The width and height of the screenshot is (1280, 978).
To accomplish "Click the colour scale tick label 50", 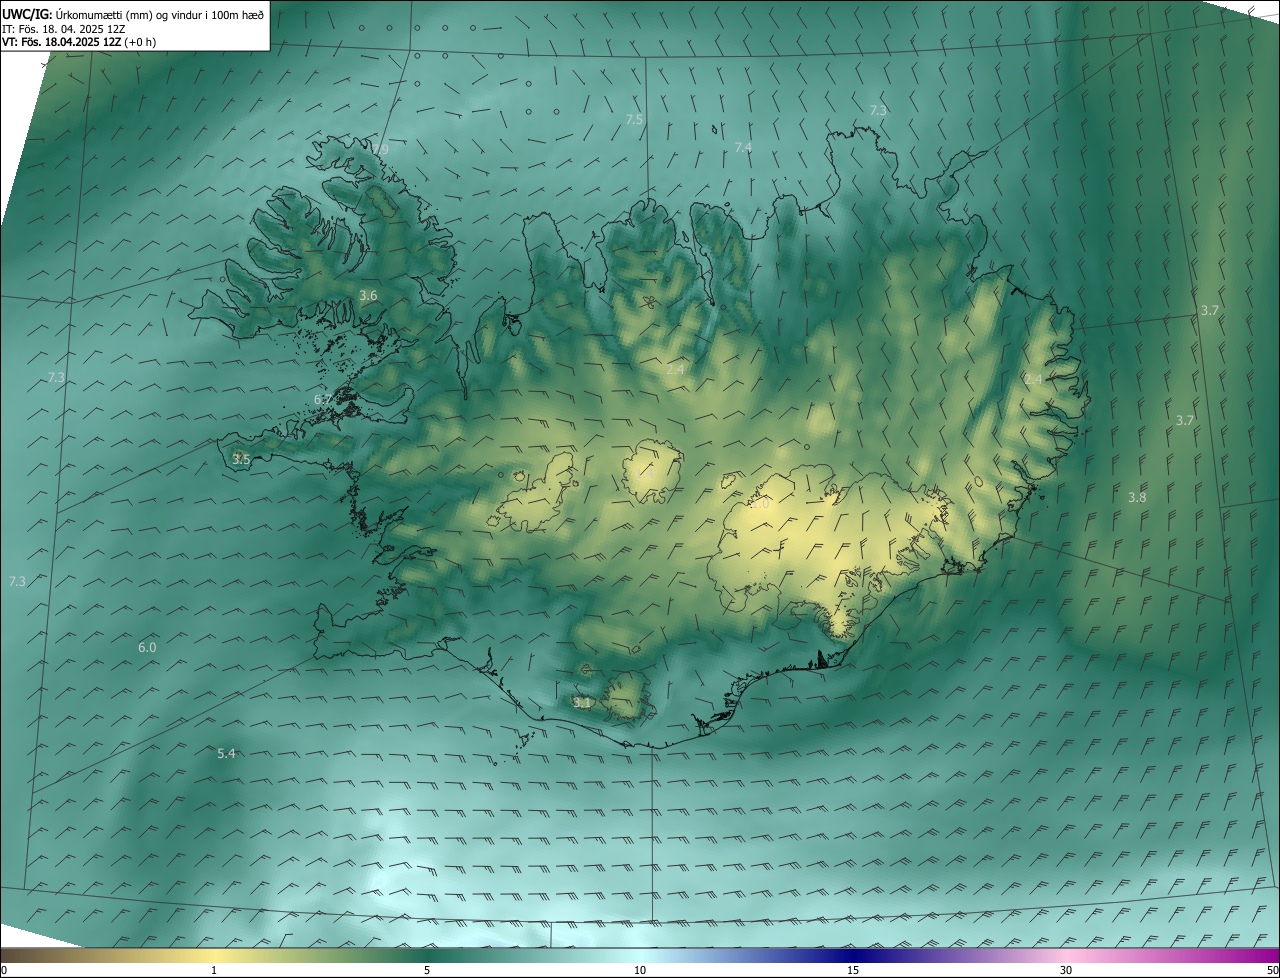I will tap(1273, 971).
